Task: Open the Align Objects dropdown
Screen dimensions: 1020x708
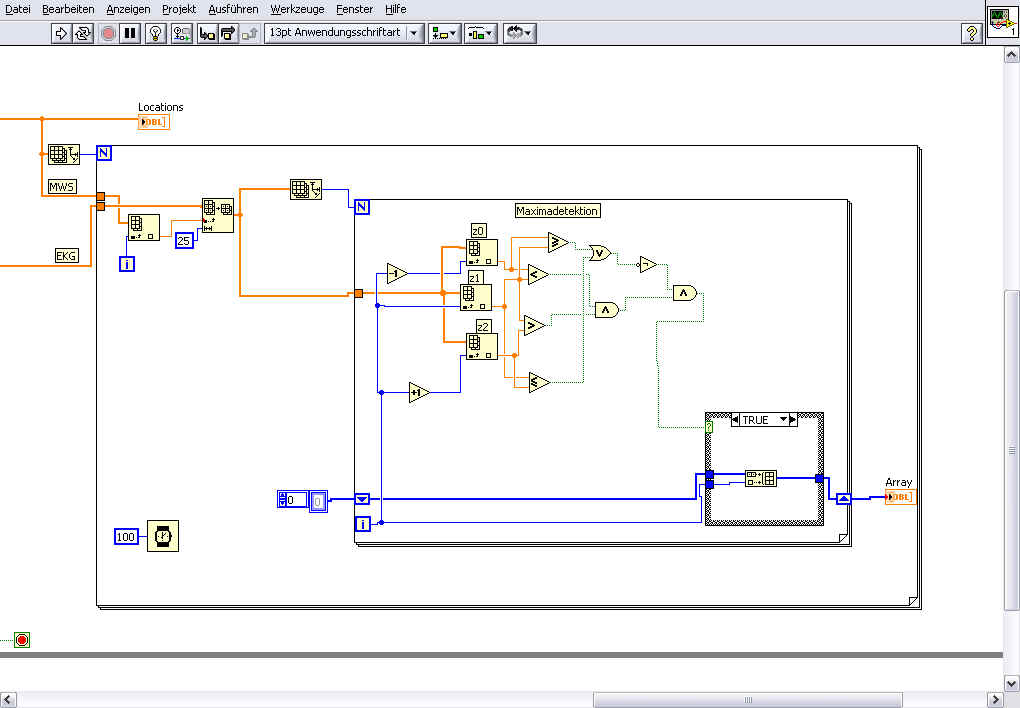Action: pyautogui.click(x=443, y=33)
